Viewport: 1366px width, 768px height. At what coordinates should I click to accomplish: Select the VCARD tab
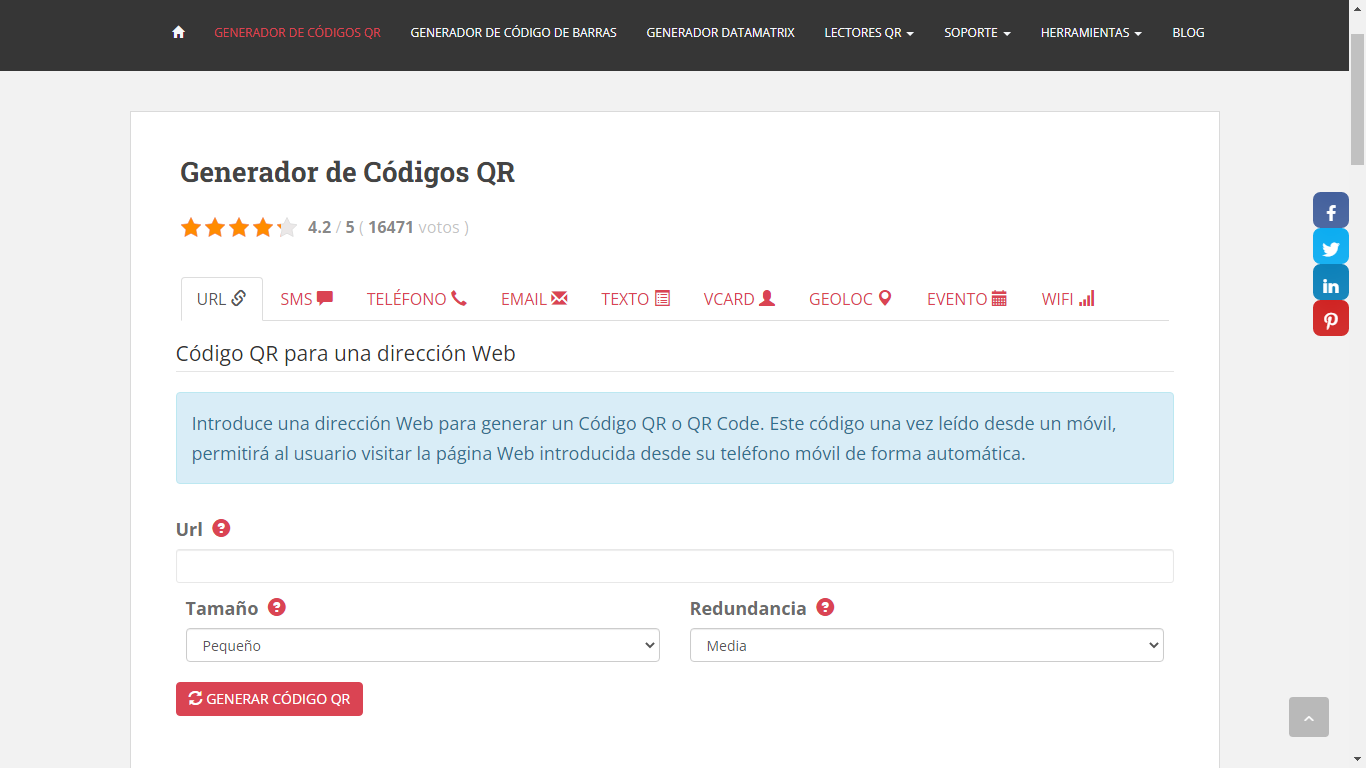point(738,299)
